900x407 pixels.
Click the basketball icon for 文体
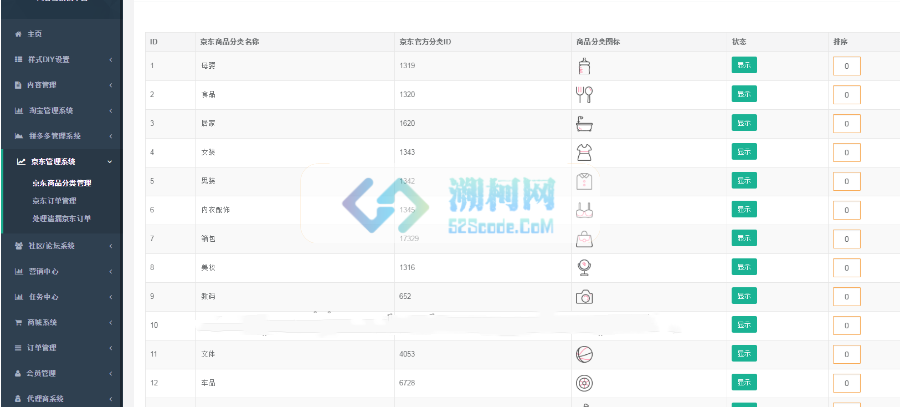coord(584,354)
